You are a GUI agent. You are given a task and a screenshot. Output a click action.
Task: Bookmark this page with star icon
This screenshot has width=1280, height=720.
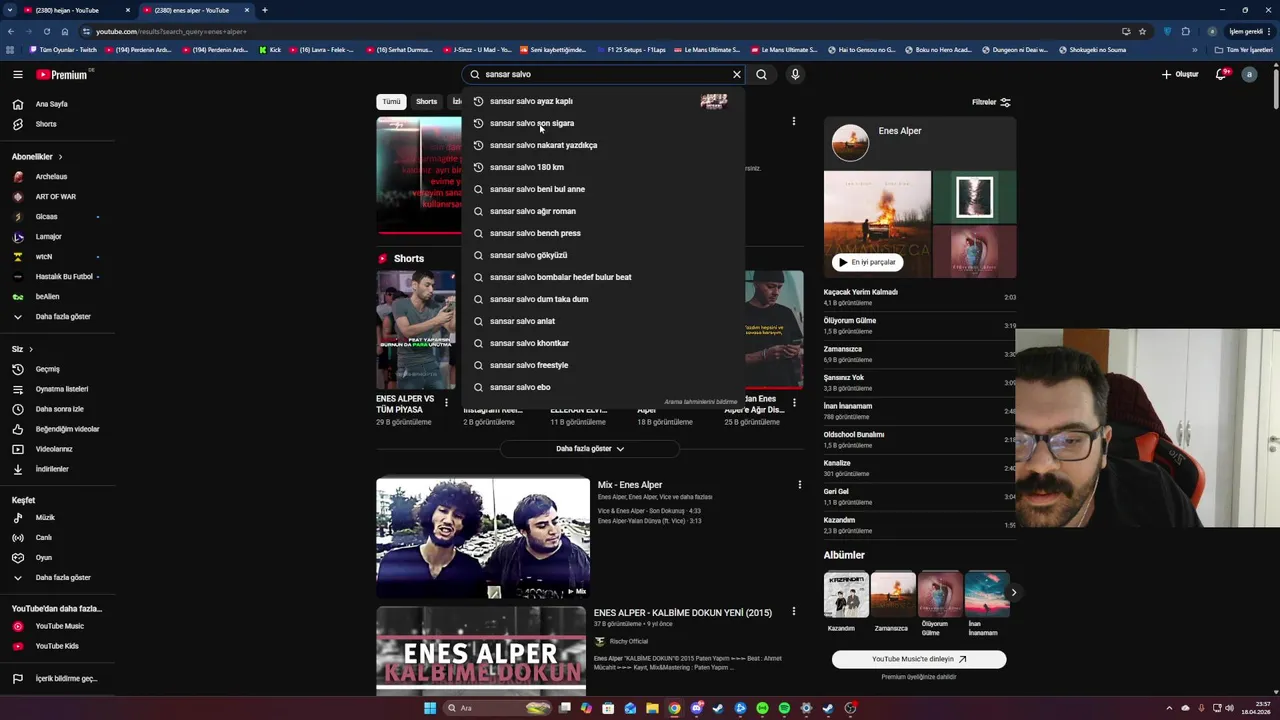tap(1143, 31)
